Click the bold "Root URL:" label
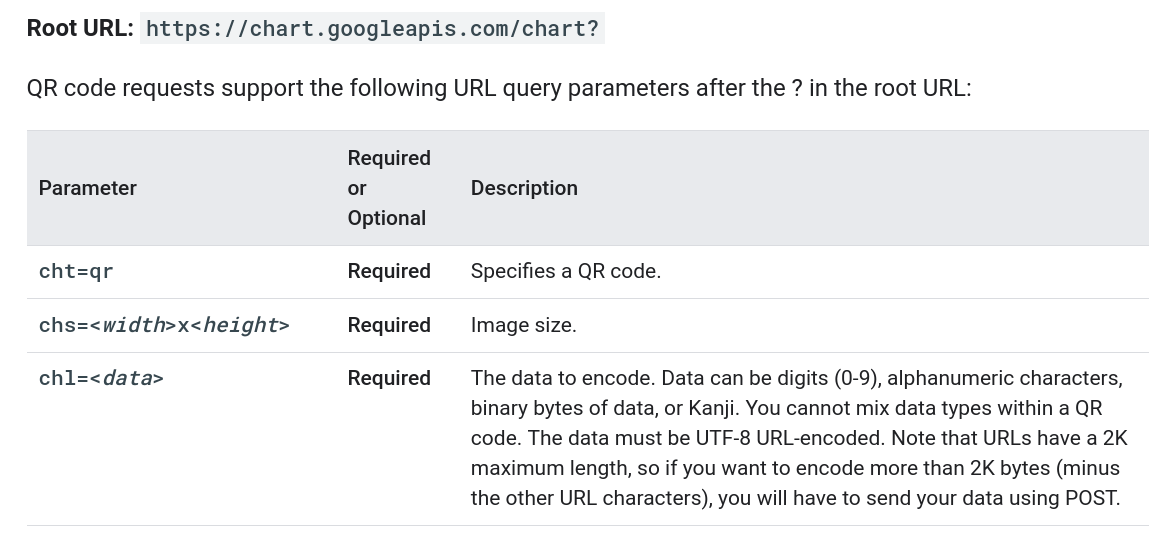1158x536 pixels. 80,28
